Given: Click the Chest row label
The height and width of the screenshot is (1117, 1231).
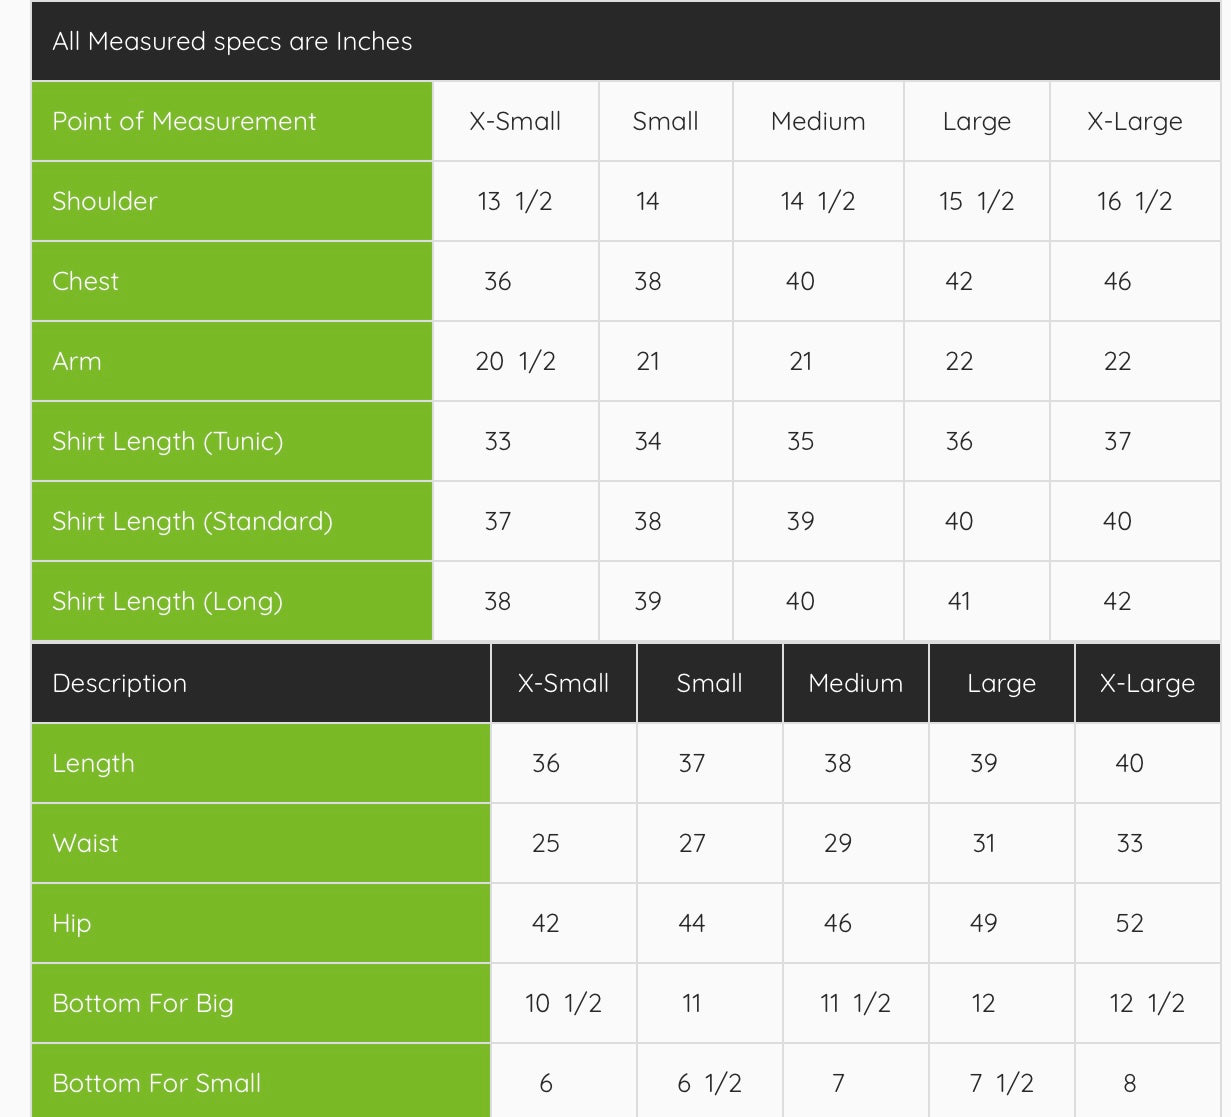Looking at the screenshot, I should (86, 281).
